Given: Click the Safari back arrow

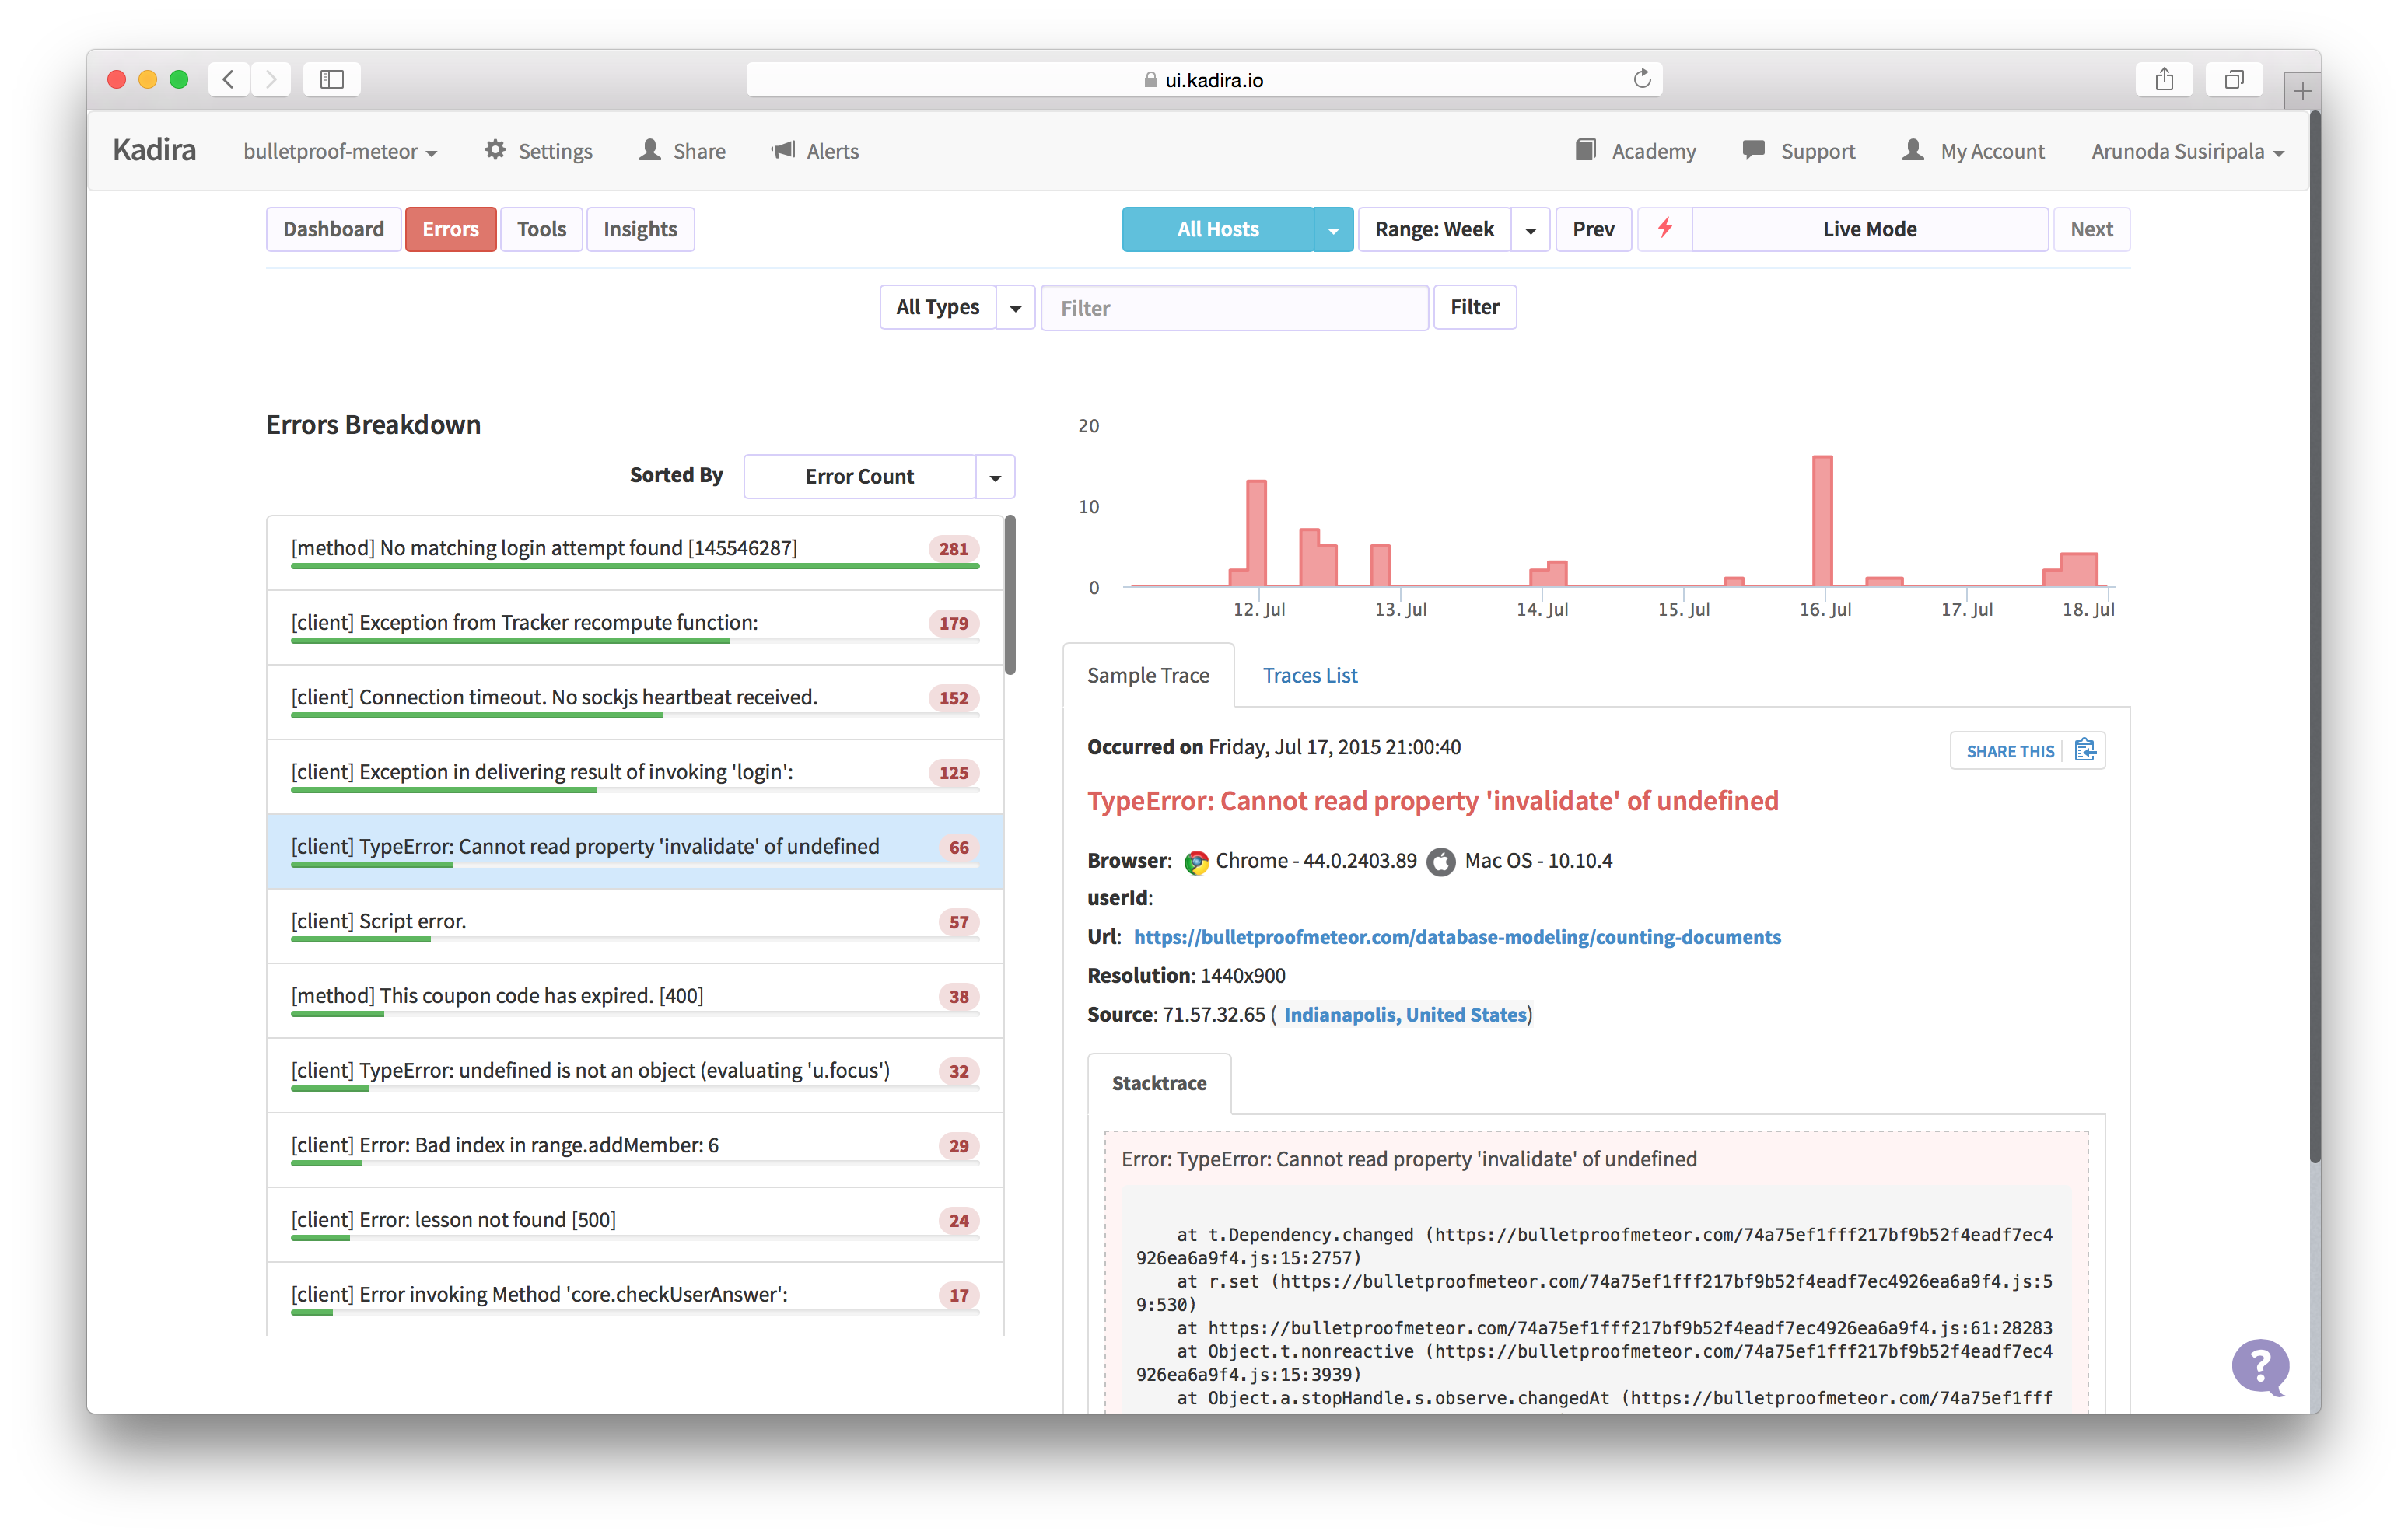Looking at the screenshot, I should pyautogui.click(x=228, y=79).
